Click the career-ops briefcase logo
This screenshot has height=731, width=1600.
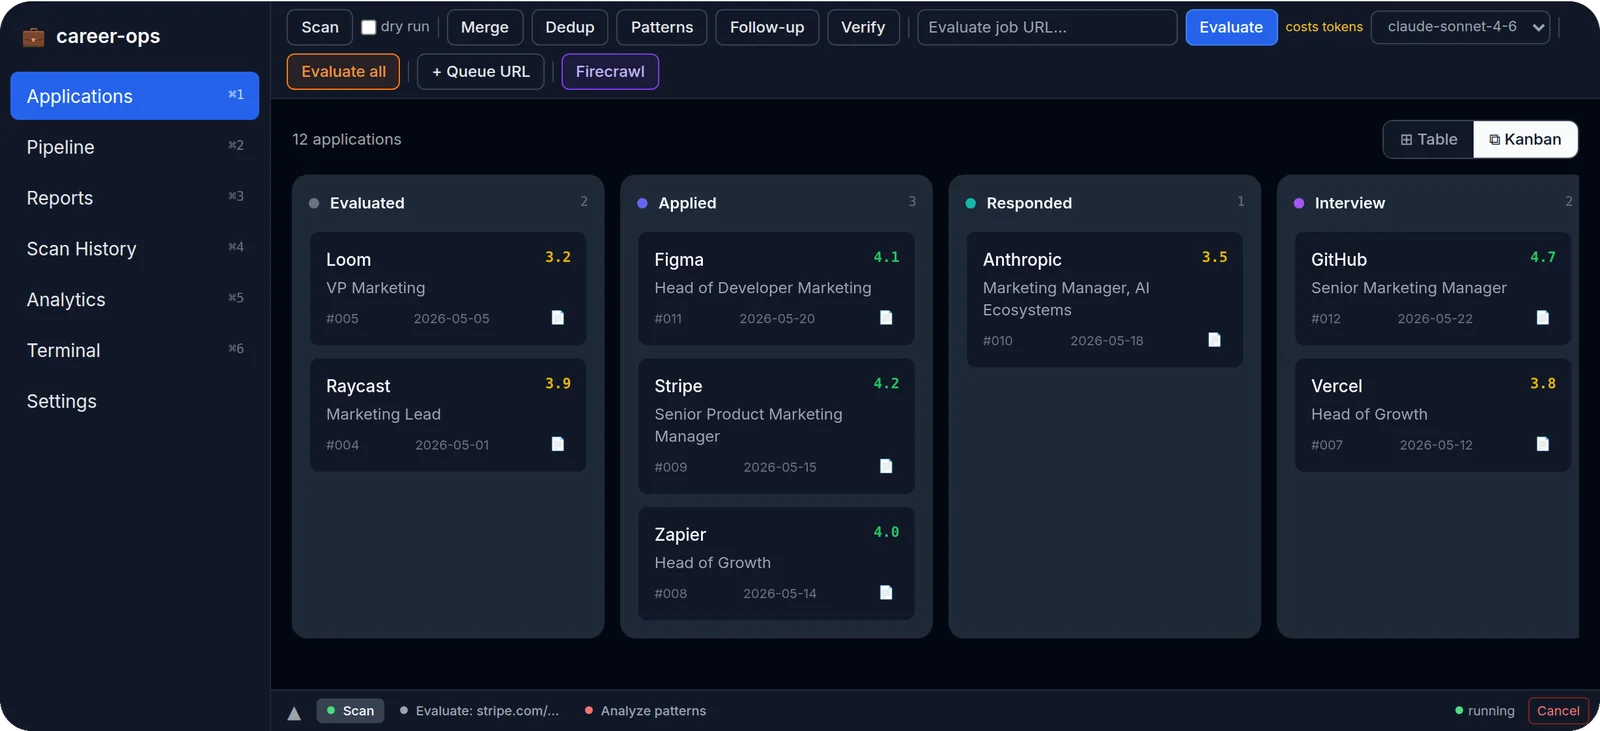click(x=34, y=37)
